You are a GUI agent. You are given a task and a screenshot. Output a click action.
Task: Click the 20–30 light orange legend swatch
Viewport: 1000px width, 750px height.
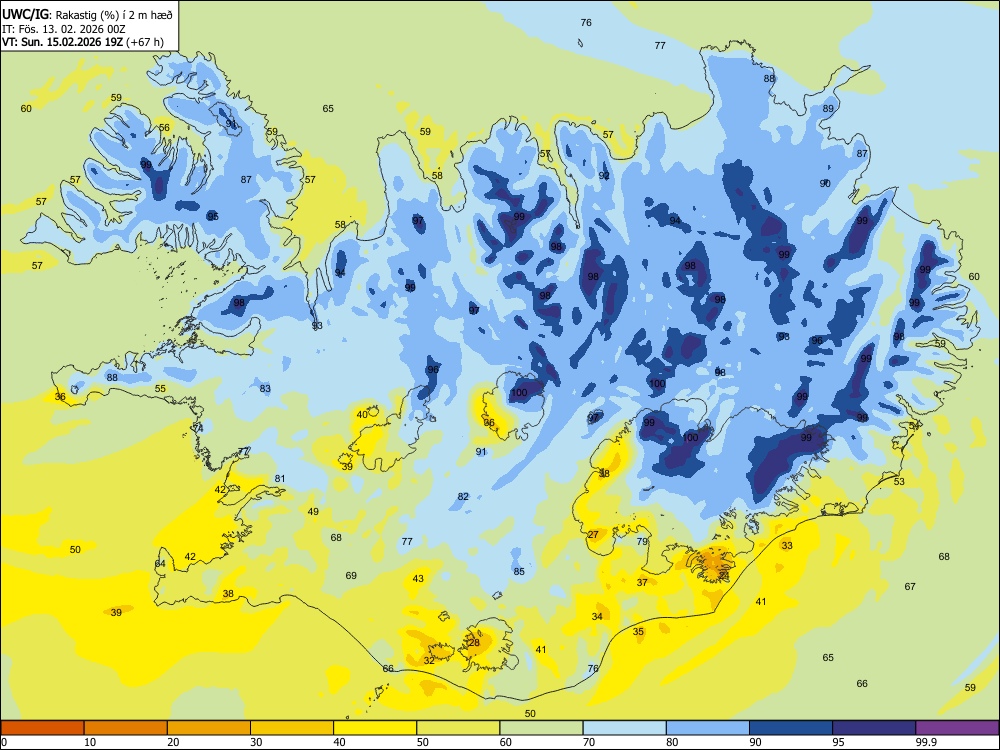point(209,728)
